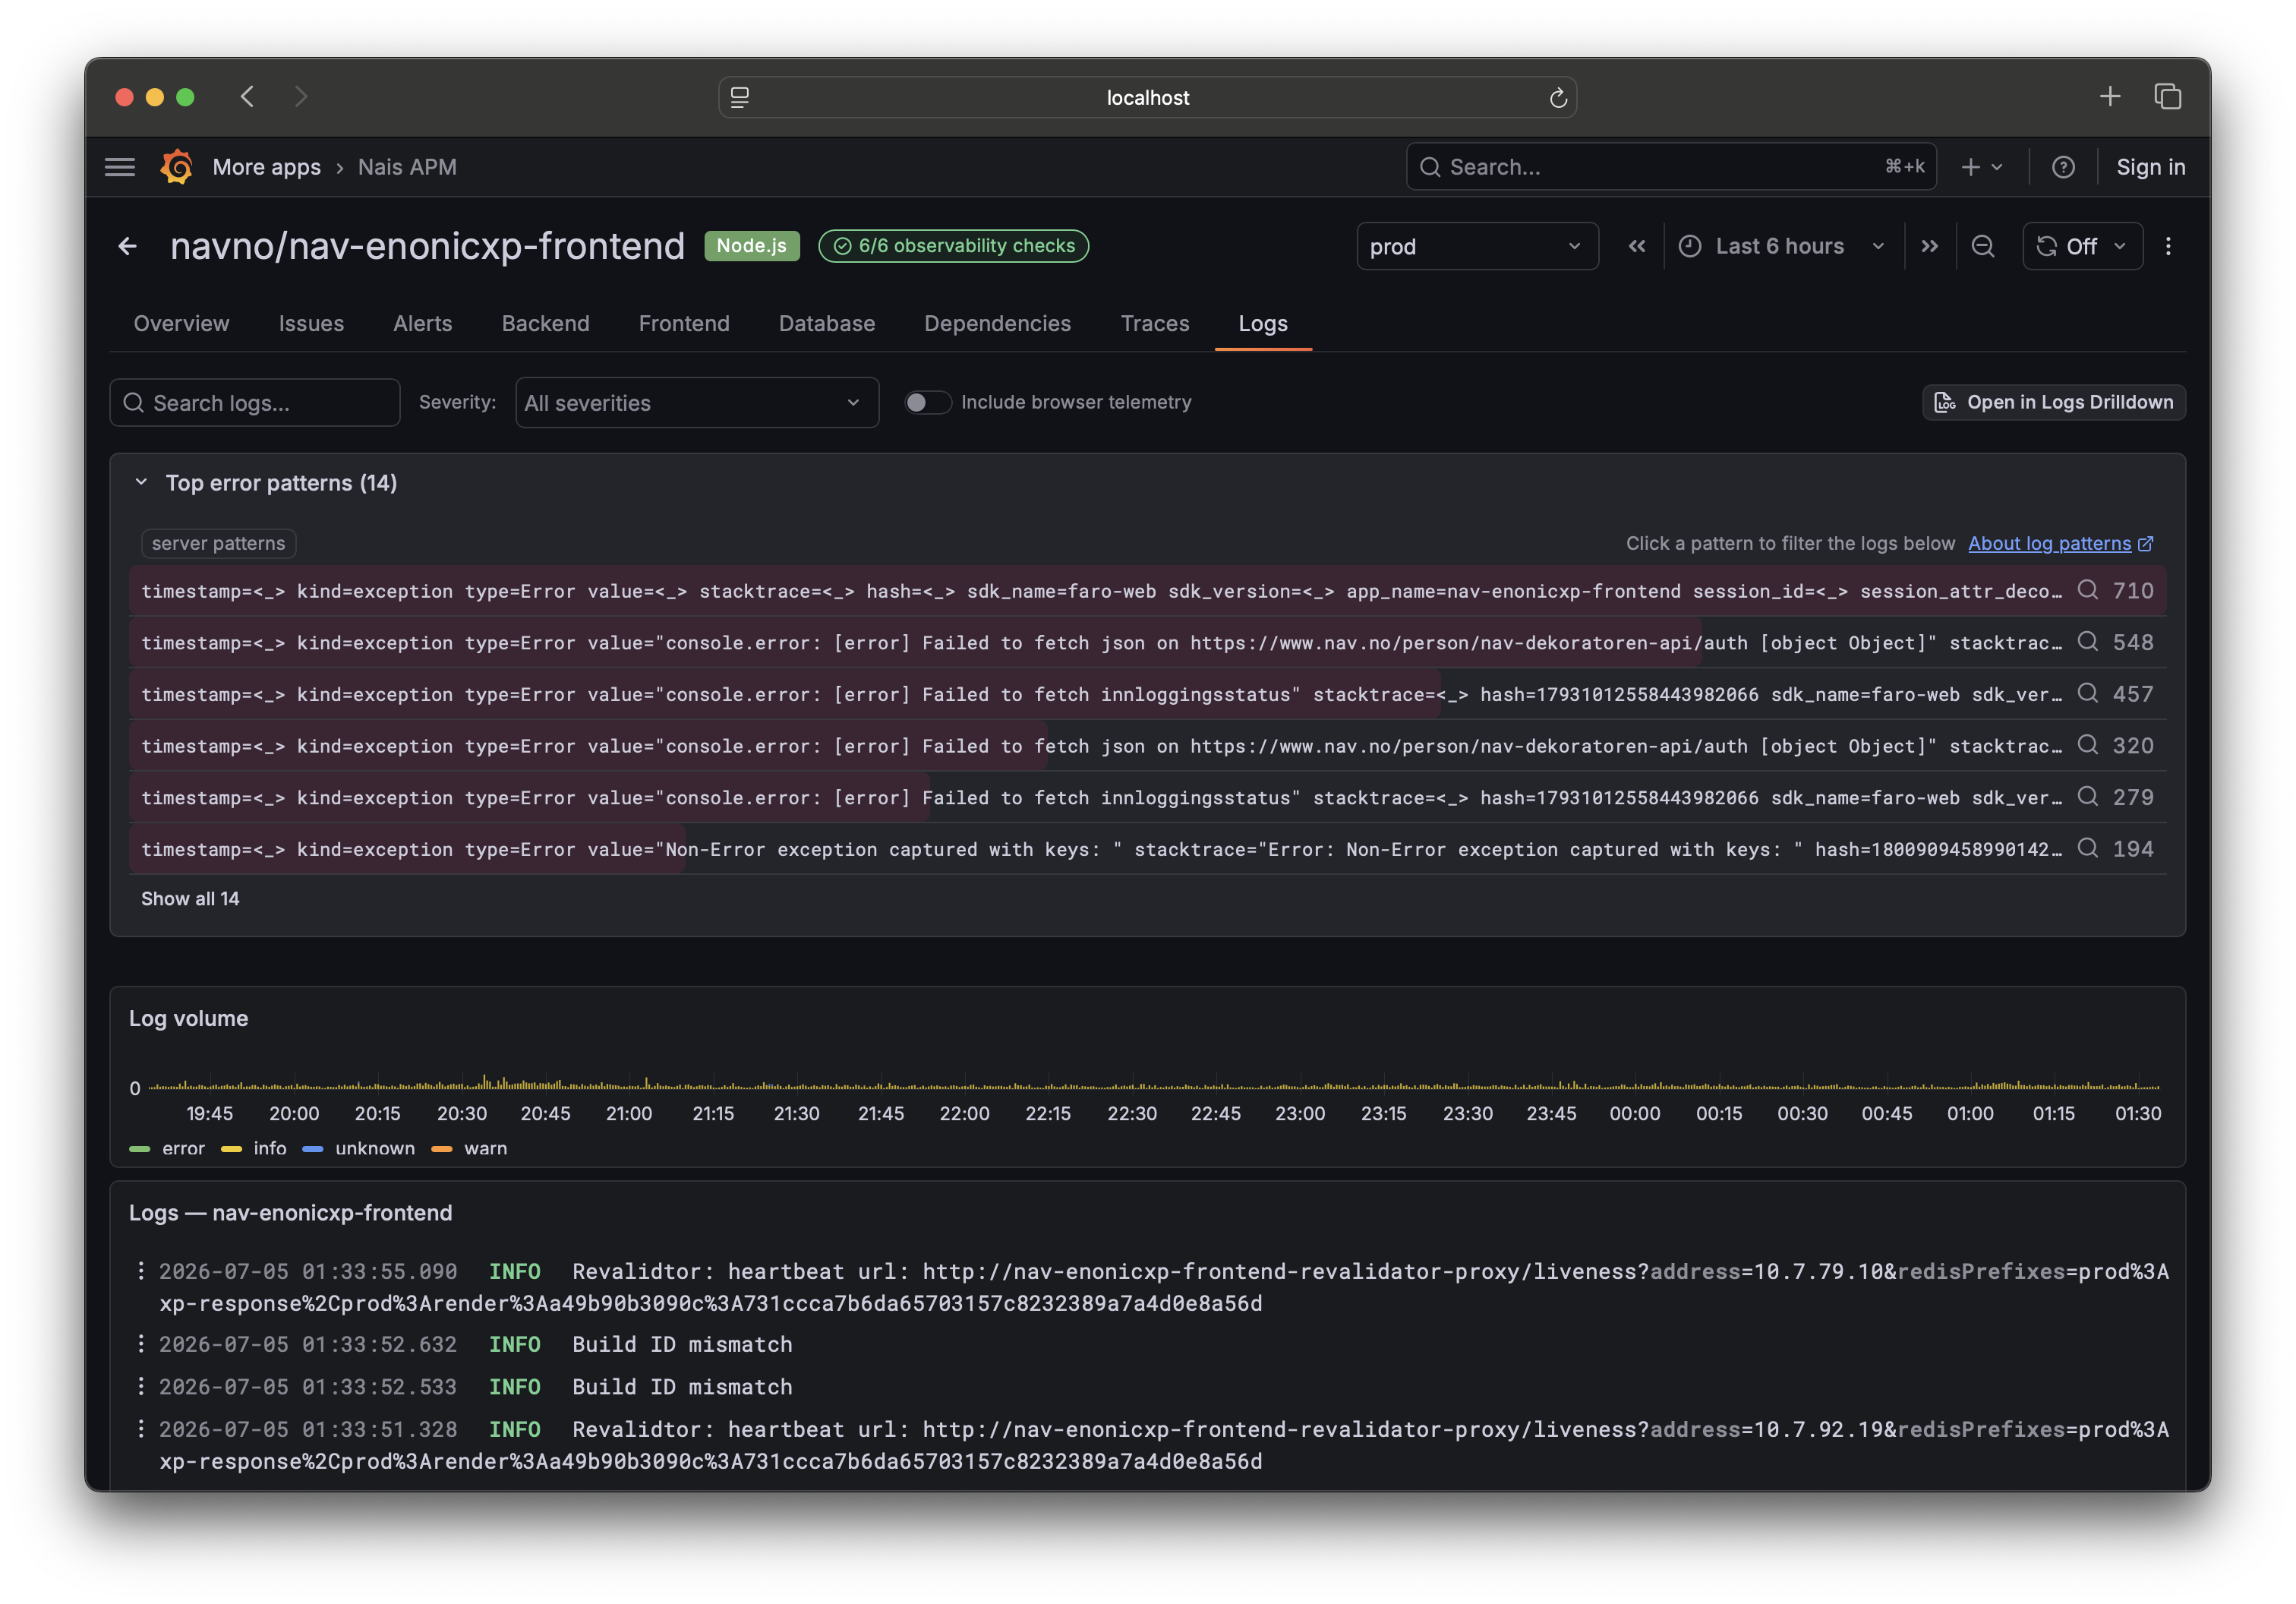Switch to the Frontend tab
Image resolution: width=2296 pixels, height=1604 pixels.
tap(684, 323)
